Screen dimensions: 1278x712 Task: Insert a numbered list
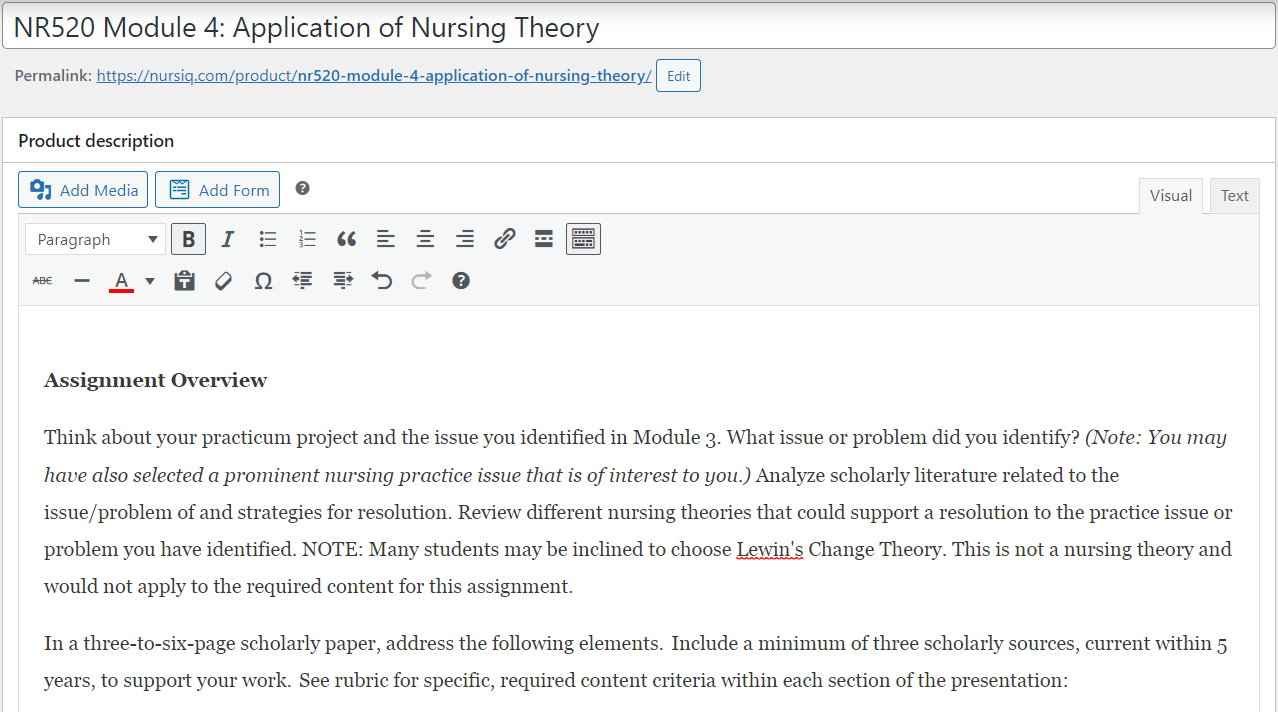coord(307,240)
